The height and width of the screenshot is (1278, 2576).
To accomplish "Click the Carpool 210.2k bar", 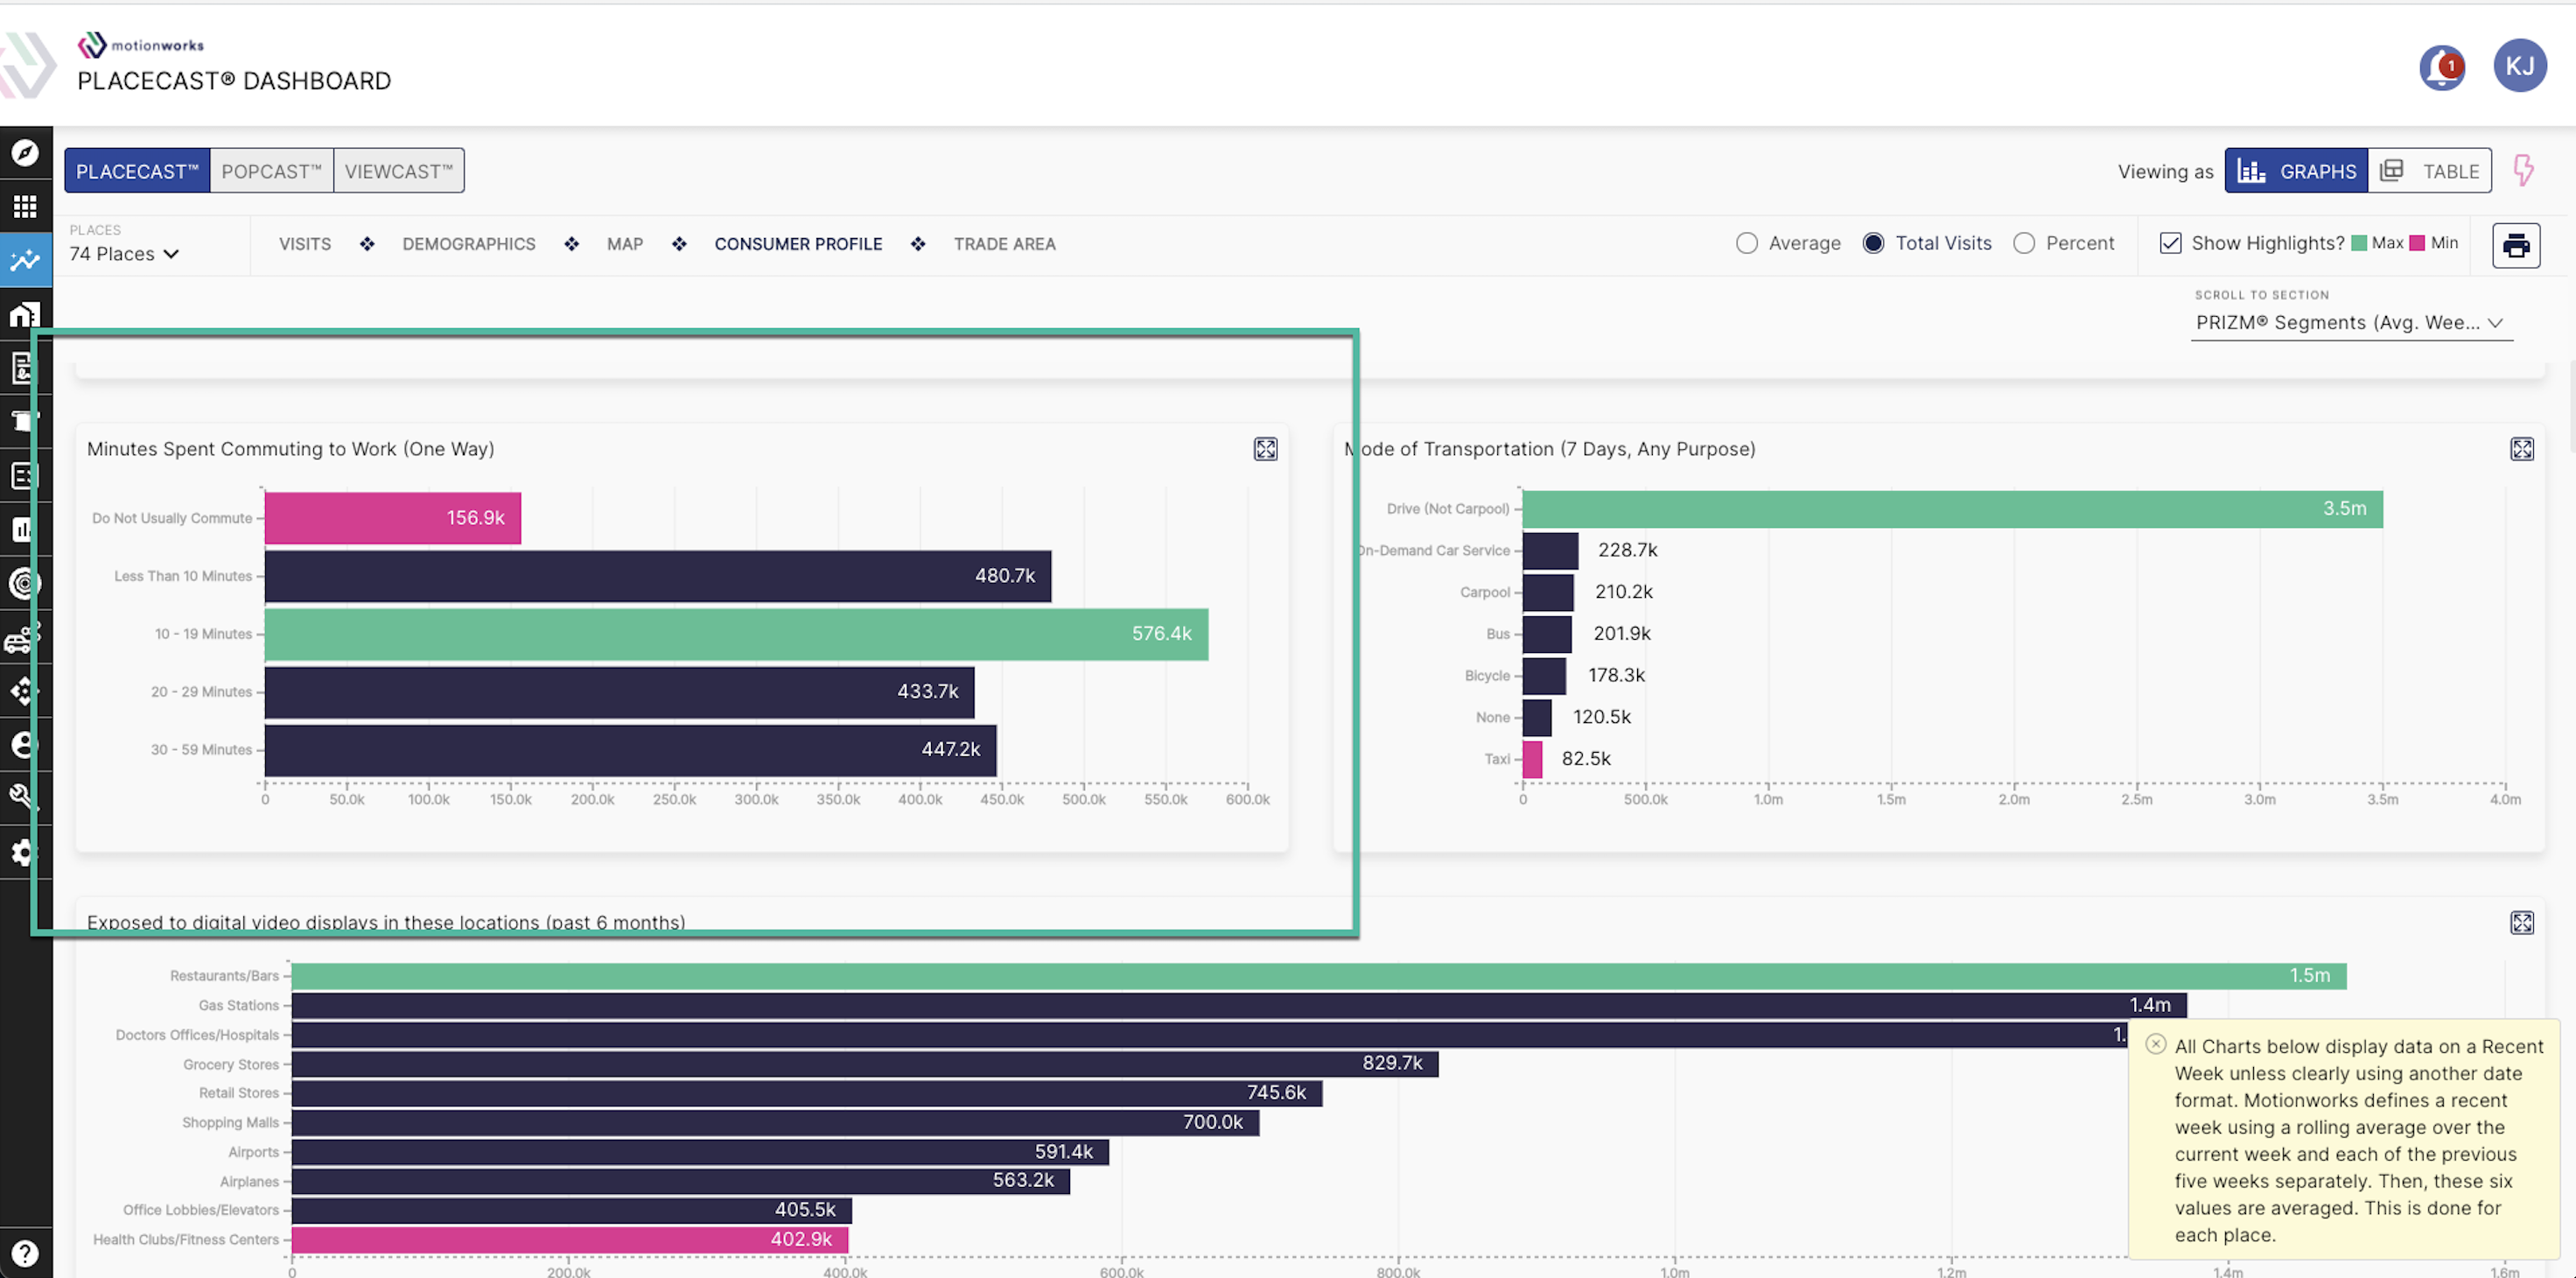I will point(1548,593).
